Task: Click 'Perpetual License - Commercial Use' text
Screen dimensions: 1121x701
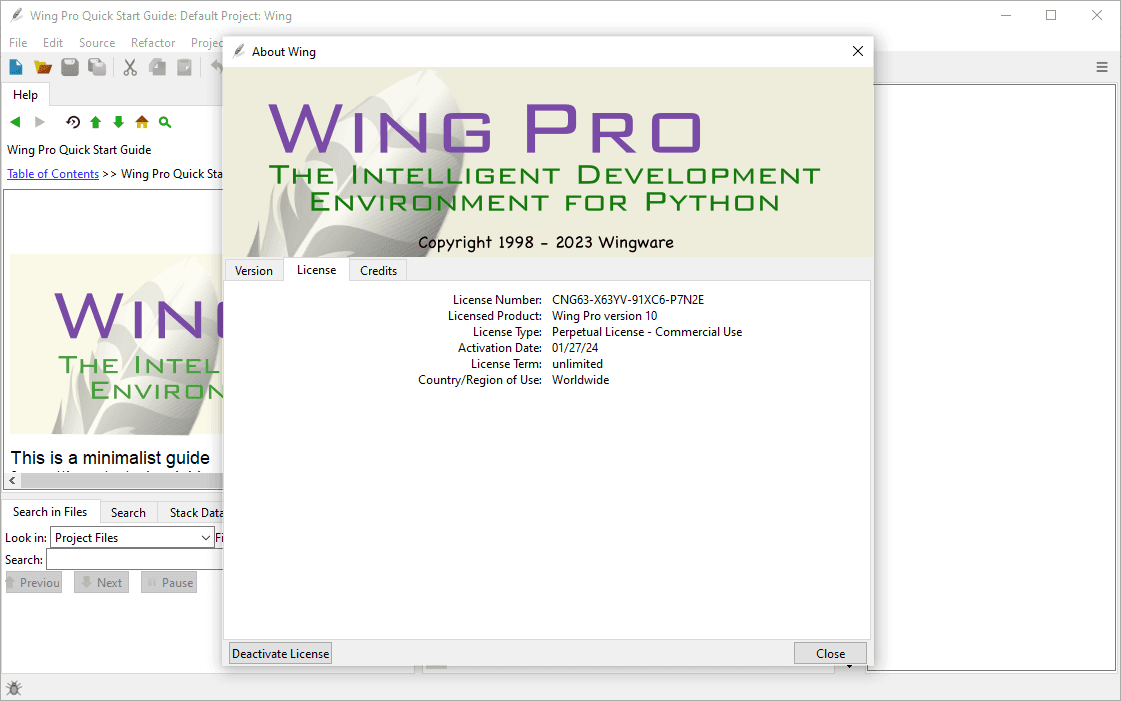Action: pos(647,332)
